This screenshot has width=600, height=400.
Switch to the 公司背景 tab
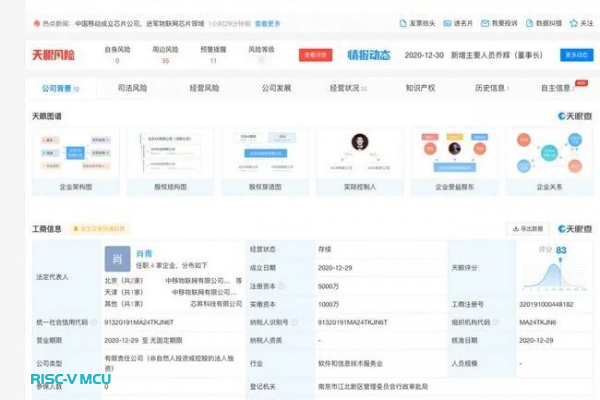(60, 88)
